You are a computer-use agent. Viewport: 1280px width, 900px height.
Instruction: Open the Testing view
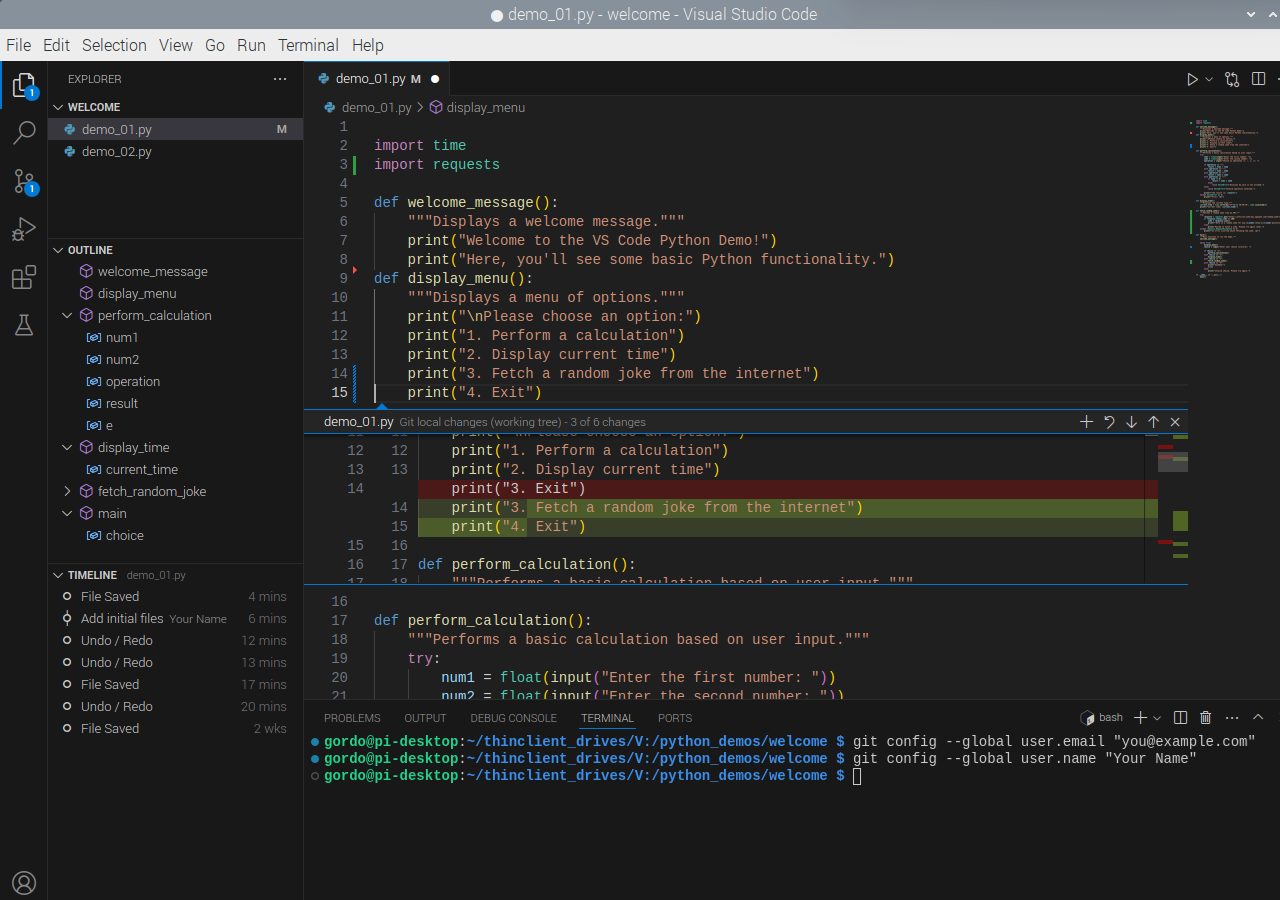[x=24, y=325]
